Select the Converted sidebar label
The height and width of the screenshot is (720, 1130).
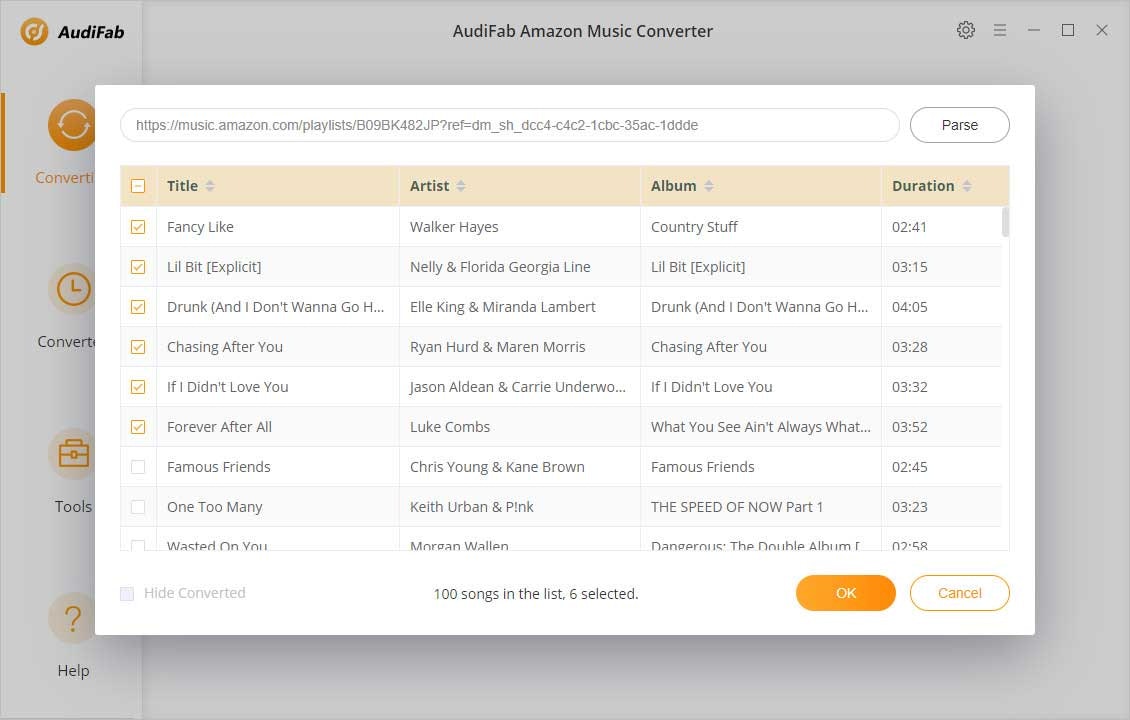tap(66, 342)
